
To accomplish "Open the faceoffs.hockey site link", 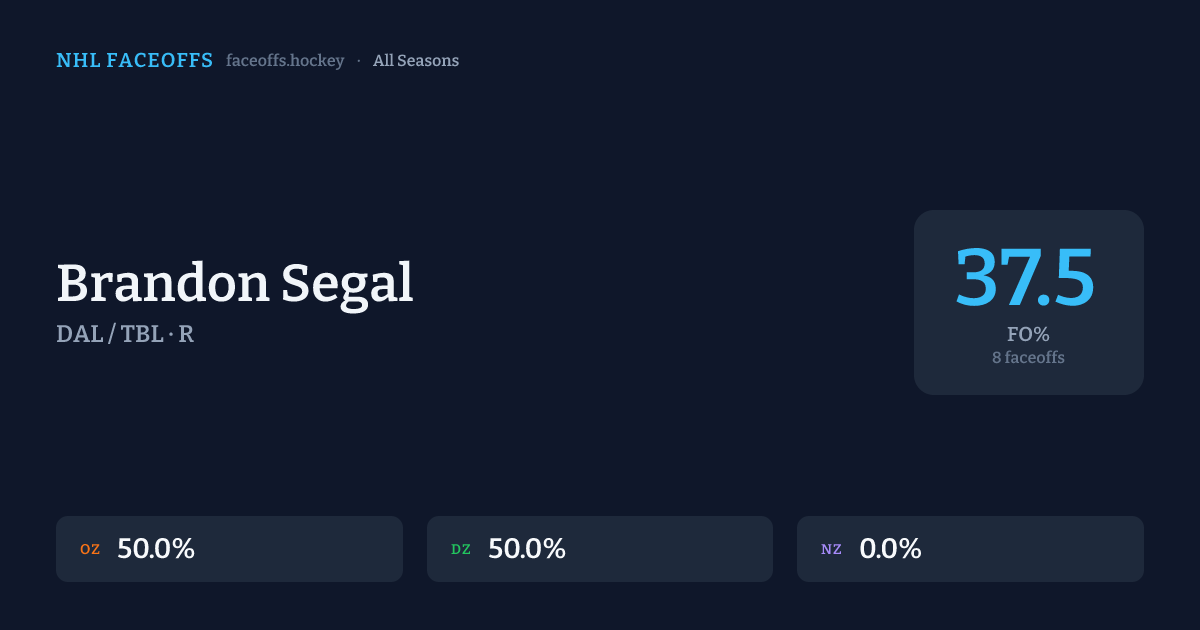I will (x=285, y=61).
